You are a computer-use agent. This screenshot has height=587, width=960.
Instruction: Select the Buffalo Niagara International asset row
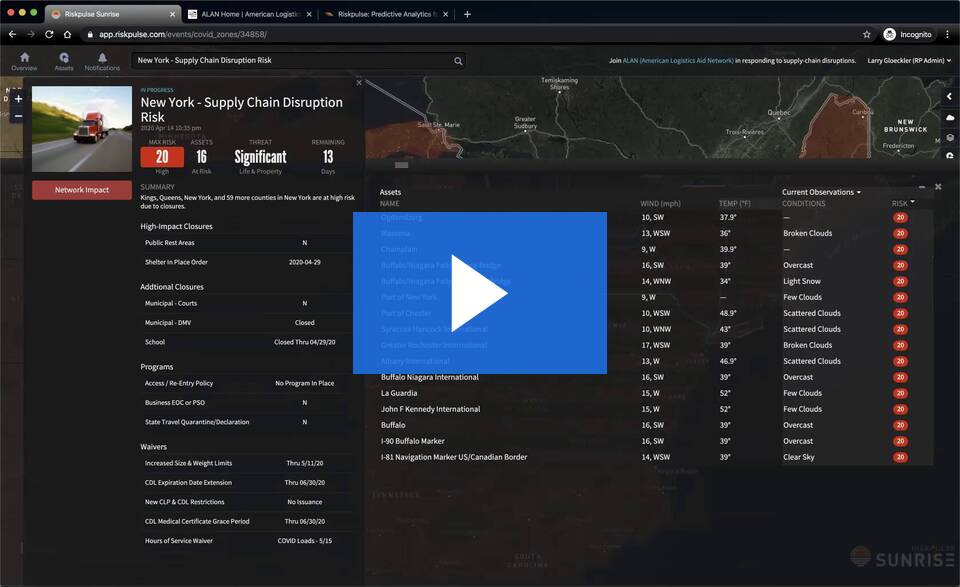[655, 377]
